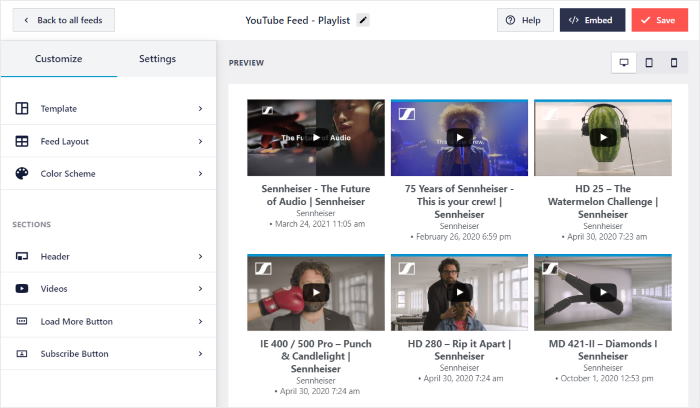Screen dimensions: 700x408
Task: Open Template menu item
Action: coord(108,108)
